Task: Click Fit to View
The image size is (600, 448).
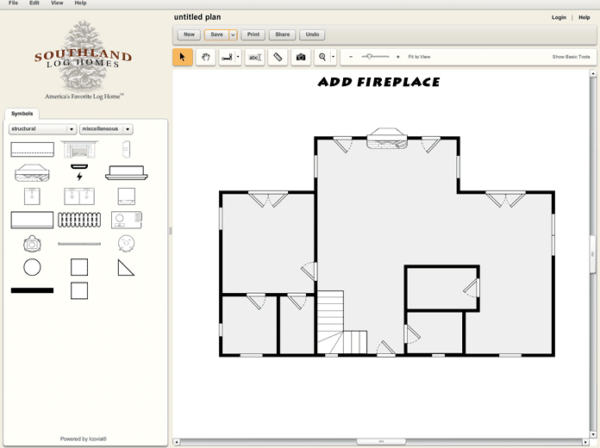Action: coord(419,57)
